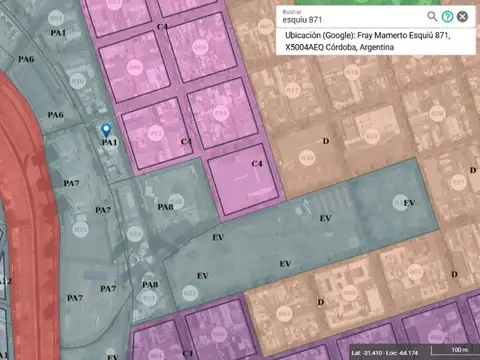
Task: Click the blue location pin marker
Action: (106, 130)
